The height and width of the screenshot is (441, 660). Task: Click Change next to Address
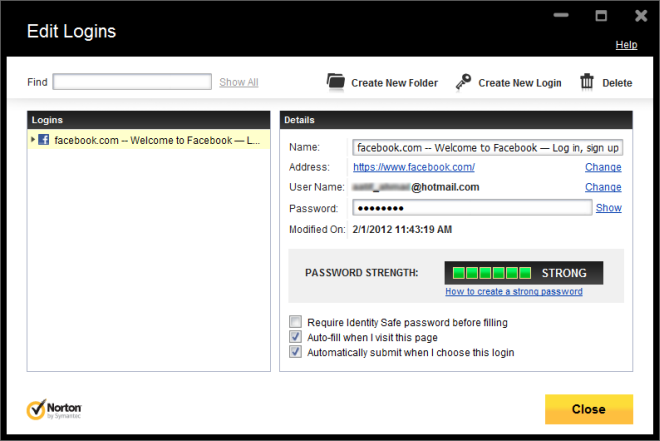pos(603,167)
